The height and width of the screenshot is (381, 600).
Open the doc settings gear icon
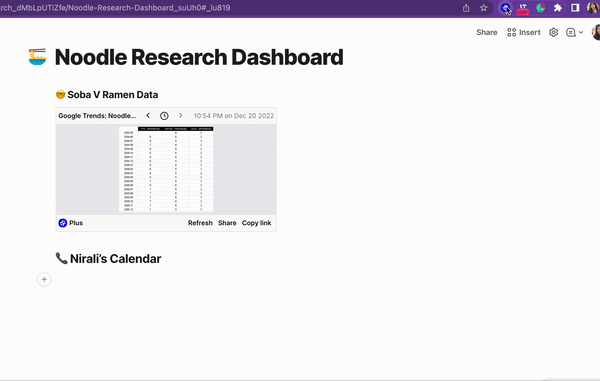coord(553,33)
